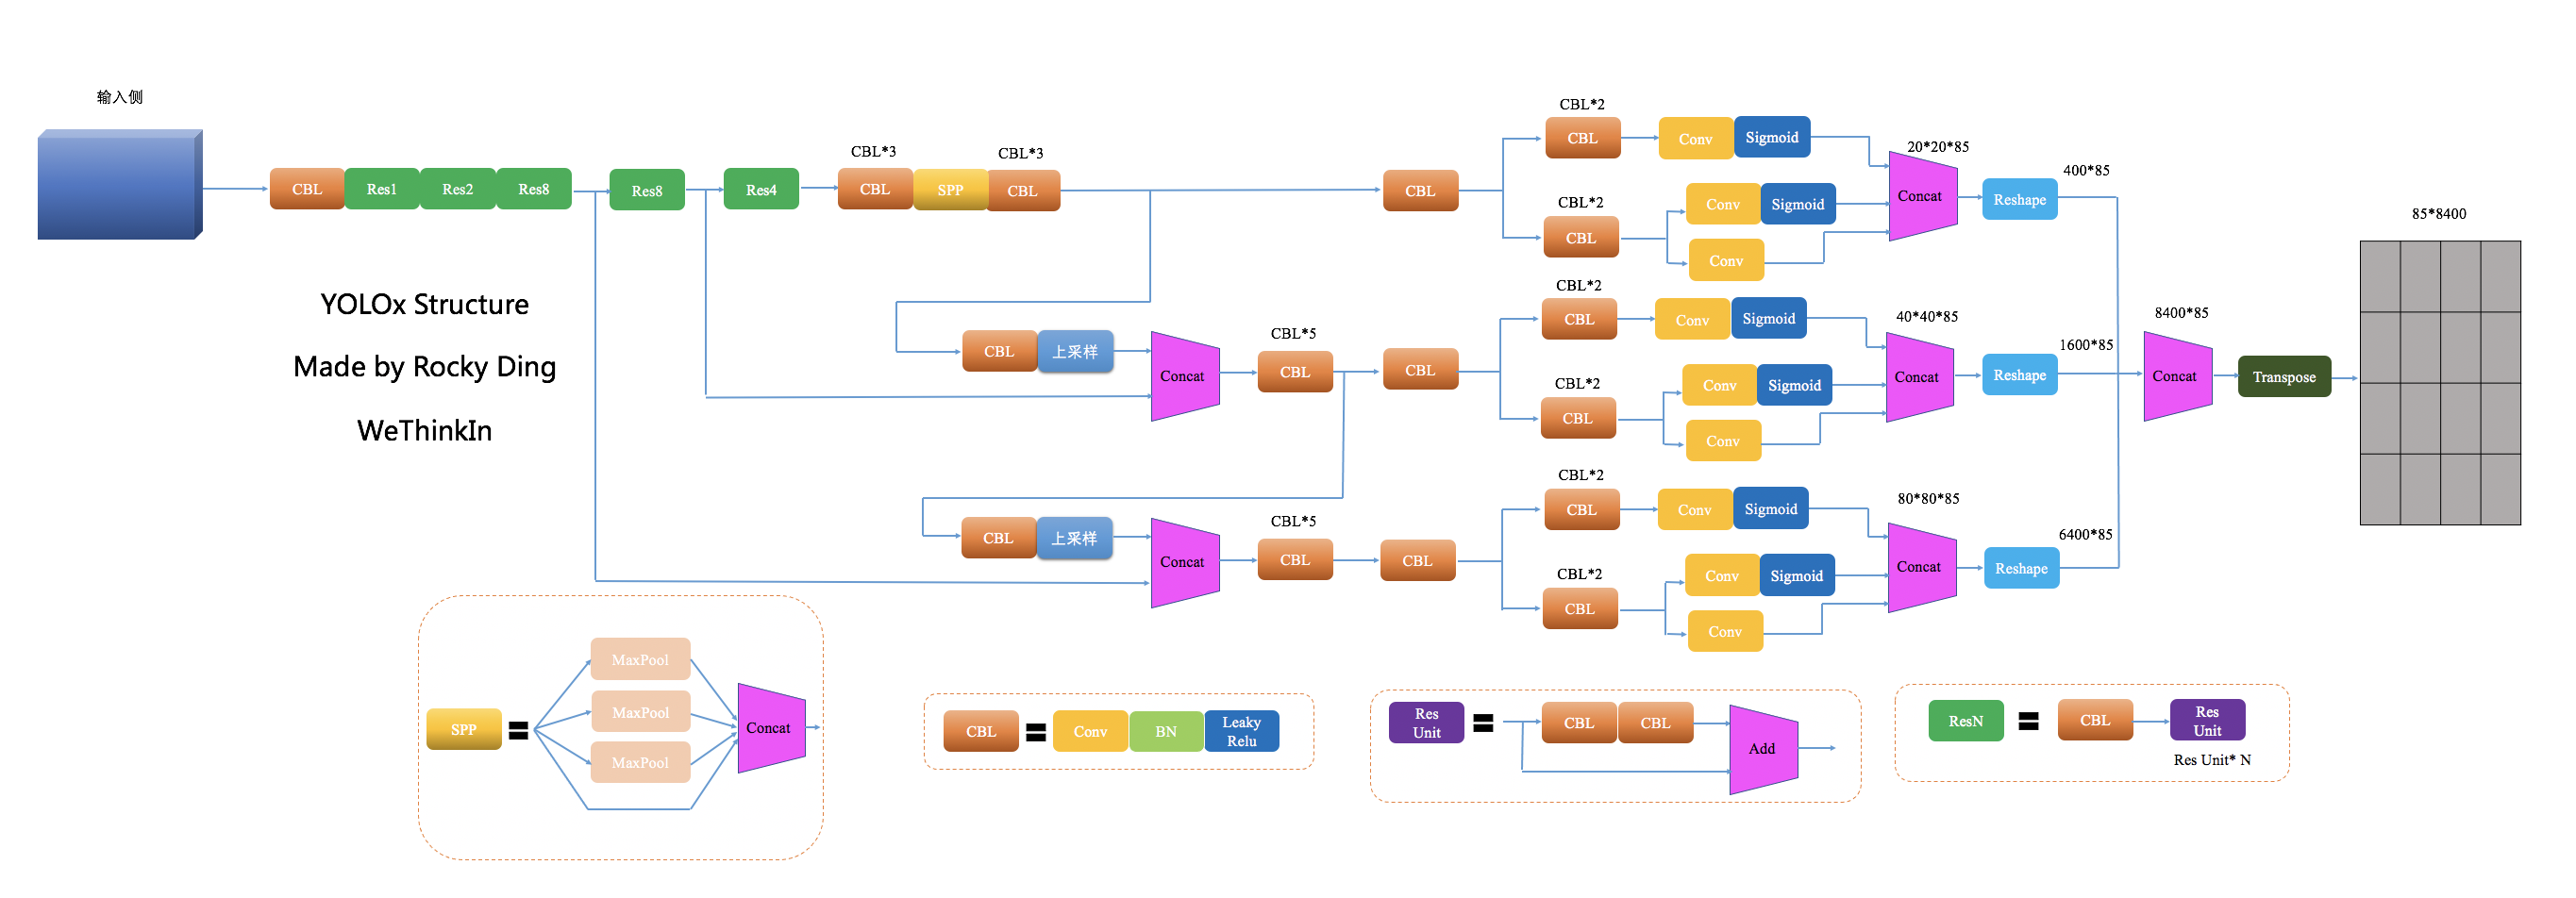Click the Res4 block
Viewport: 2576px width, 898px height.
click(x=761, y=189)
